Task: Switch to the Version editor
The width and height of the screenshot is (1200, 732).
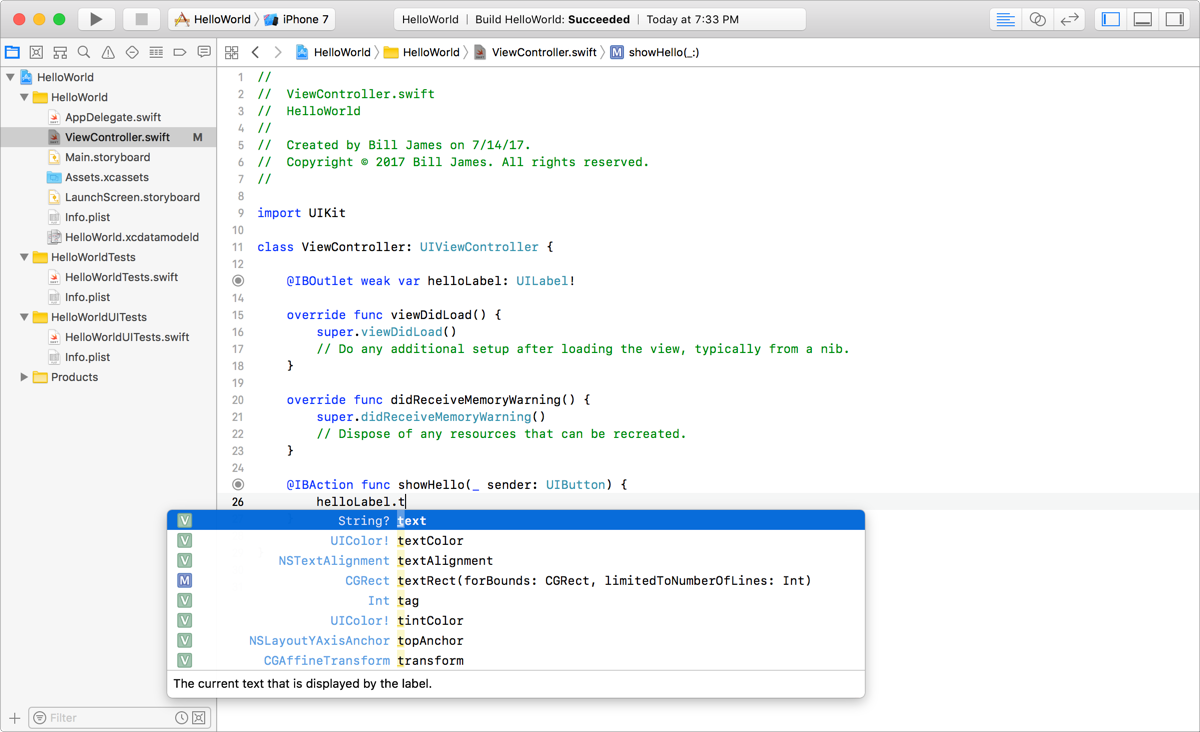Action: pos(1070,19)
